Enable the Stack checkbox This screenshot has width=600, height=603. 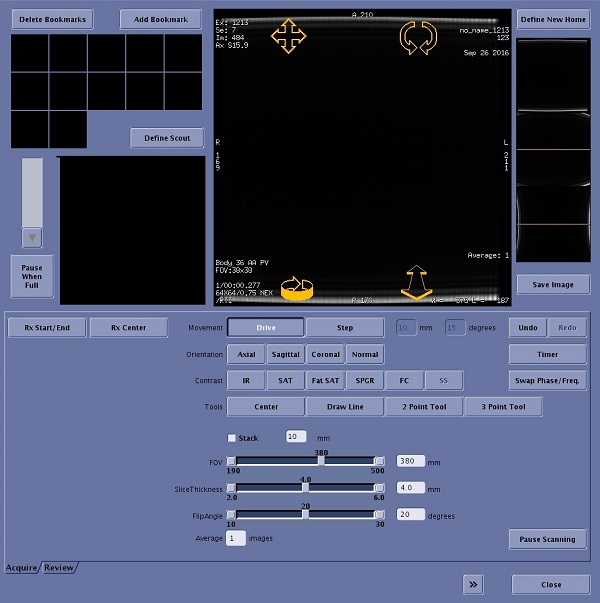(x=232, y=437)
